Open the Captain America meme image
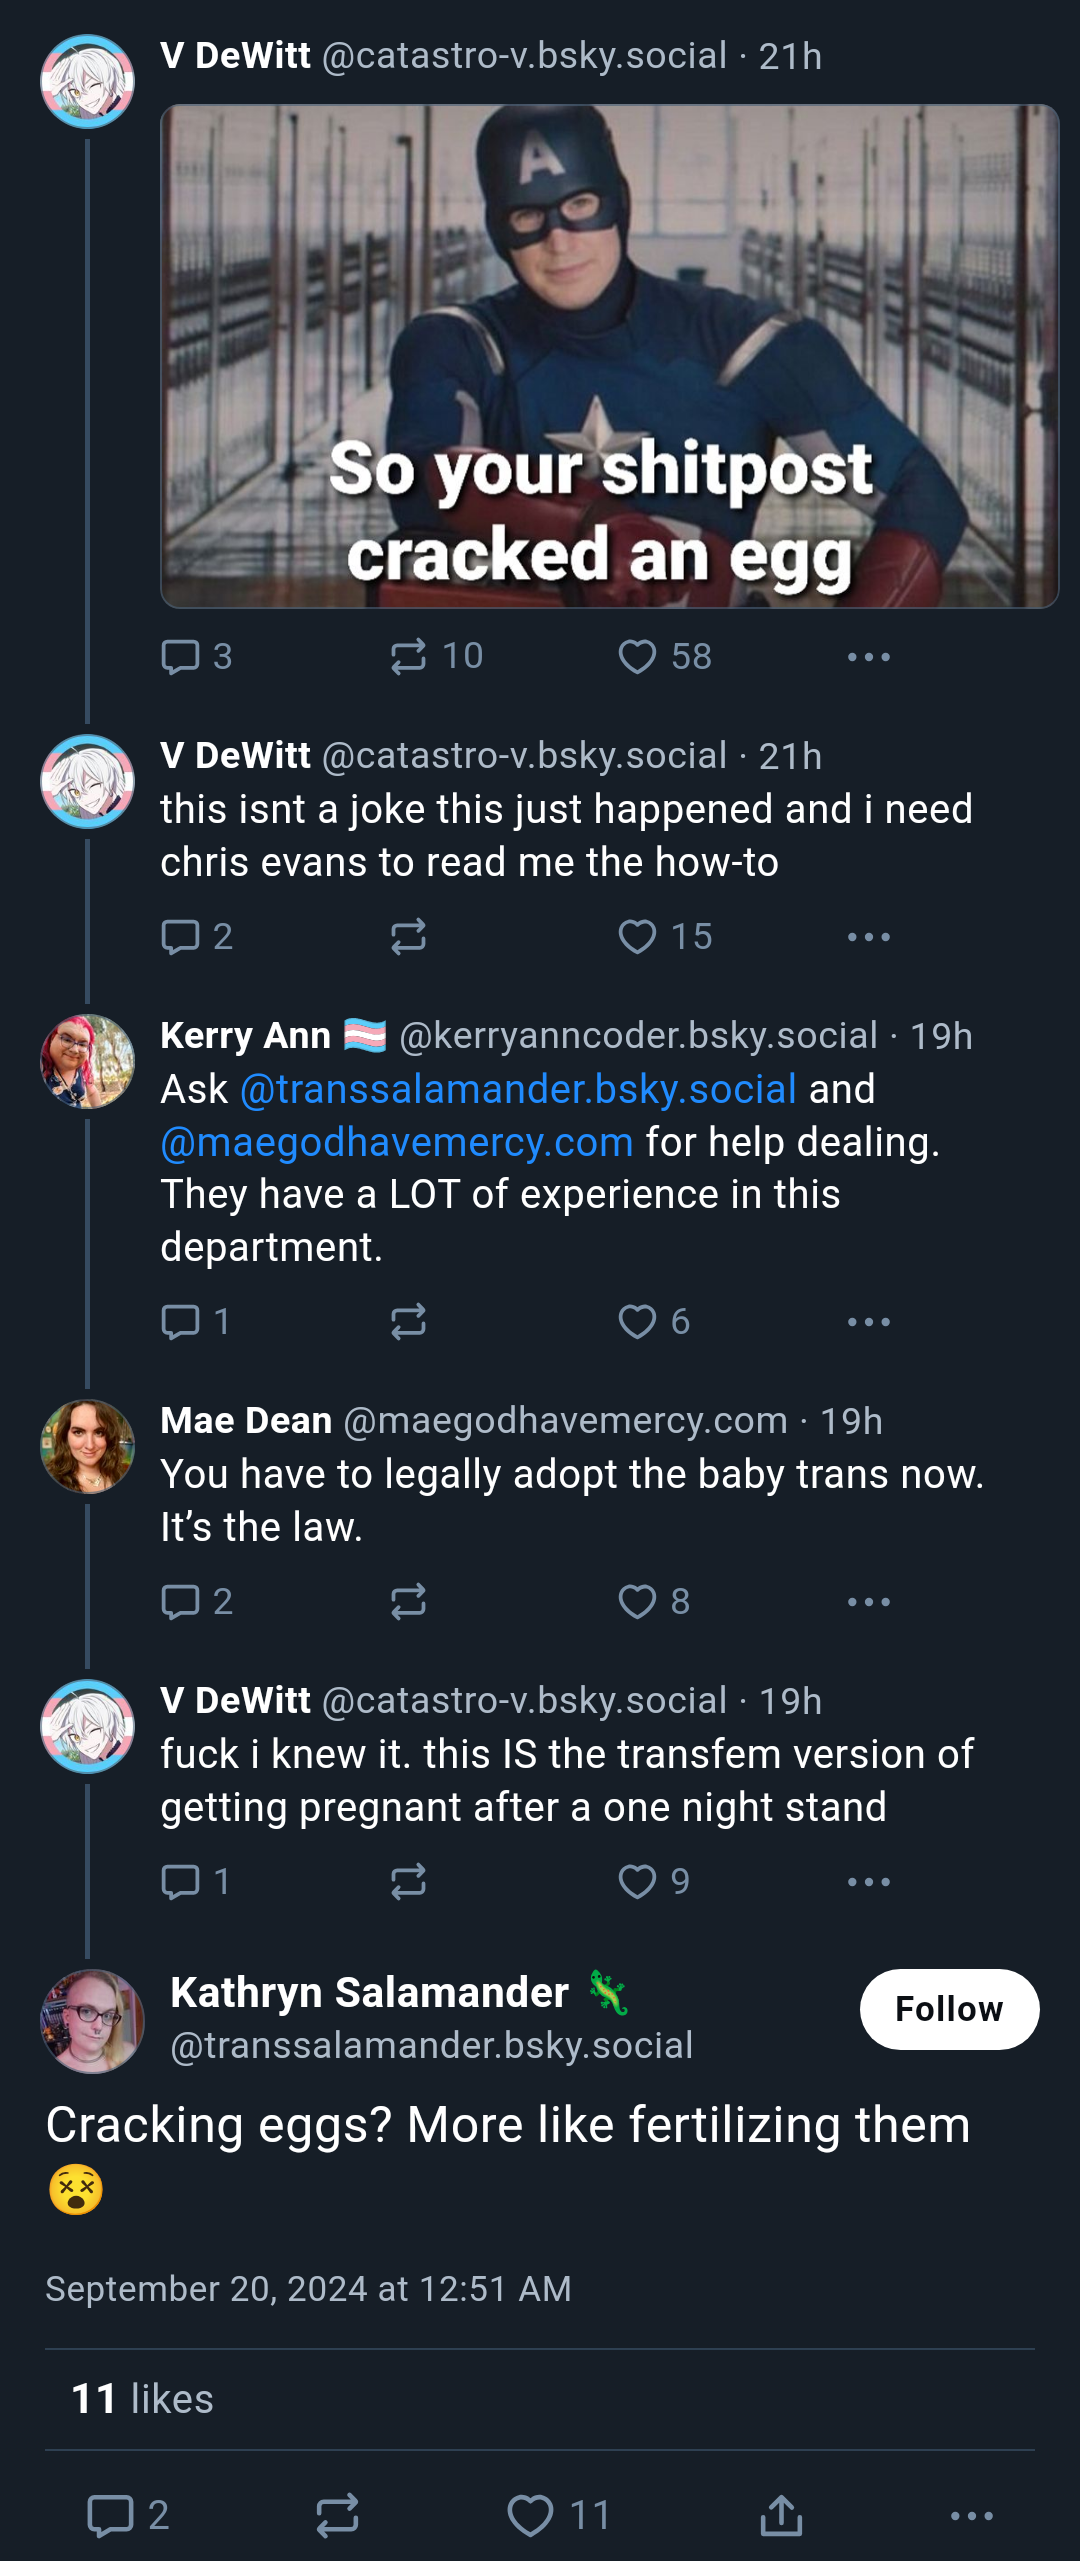The height and width of the screenshot is (2561, 1080). [609, 356]
